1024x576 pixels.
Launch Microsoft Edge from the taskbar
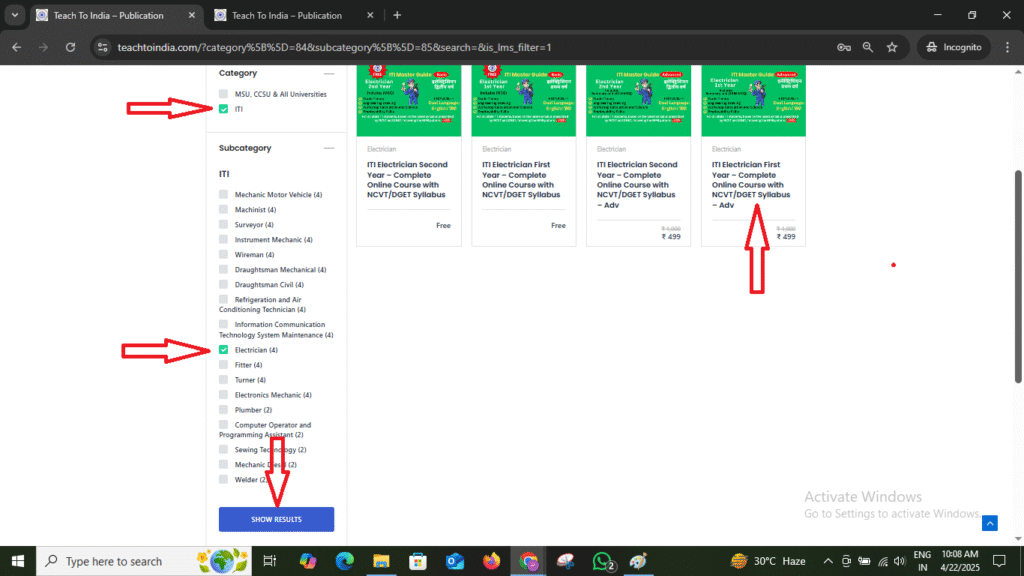point(344,561)
